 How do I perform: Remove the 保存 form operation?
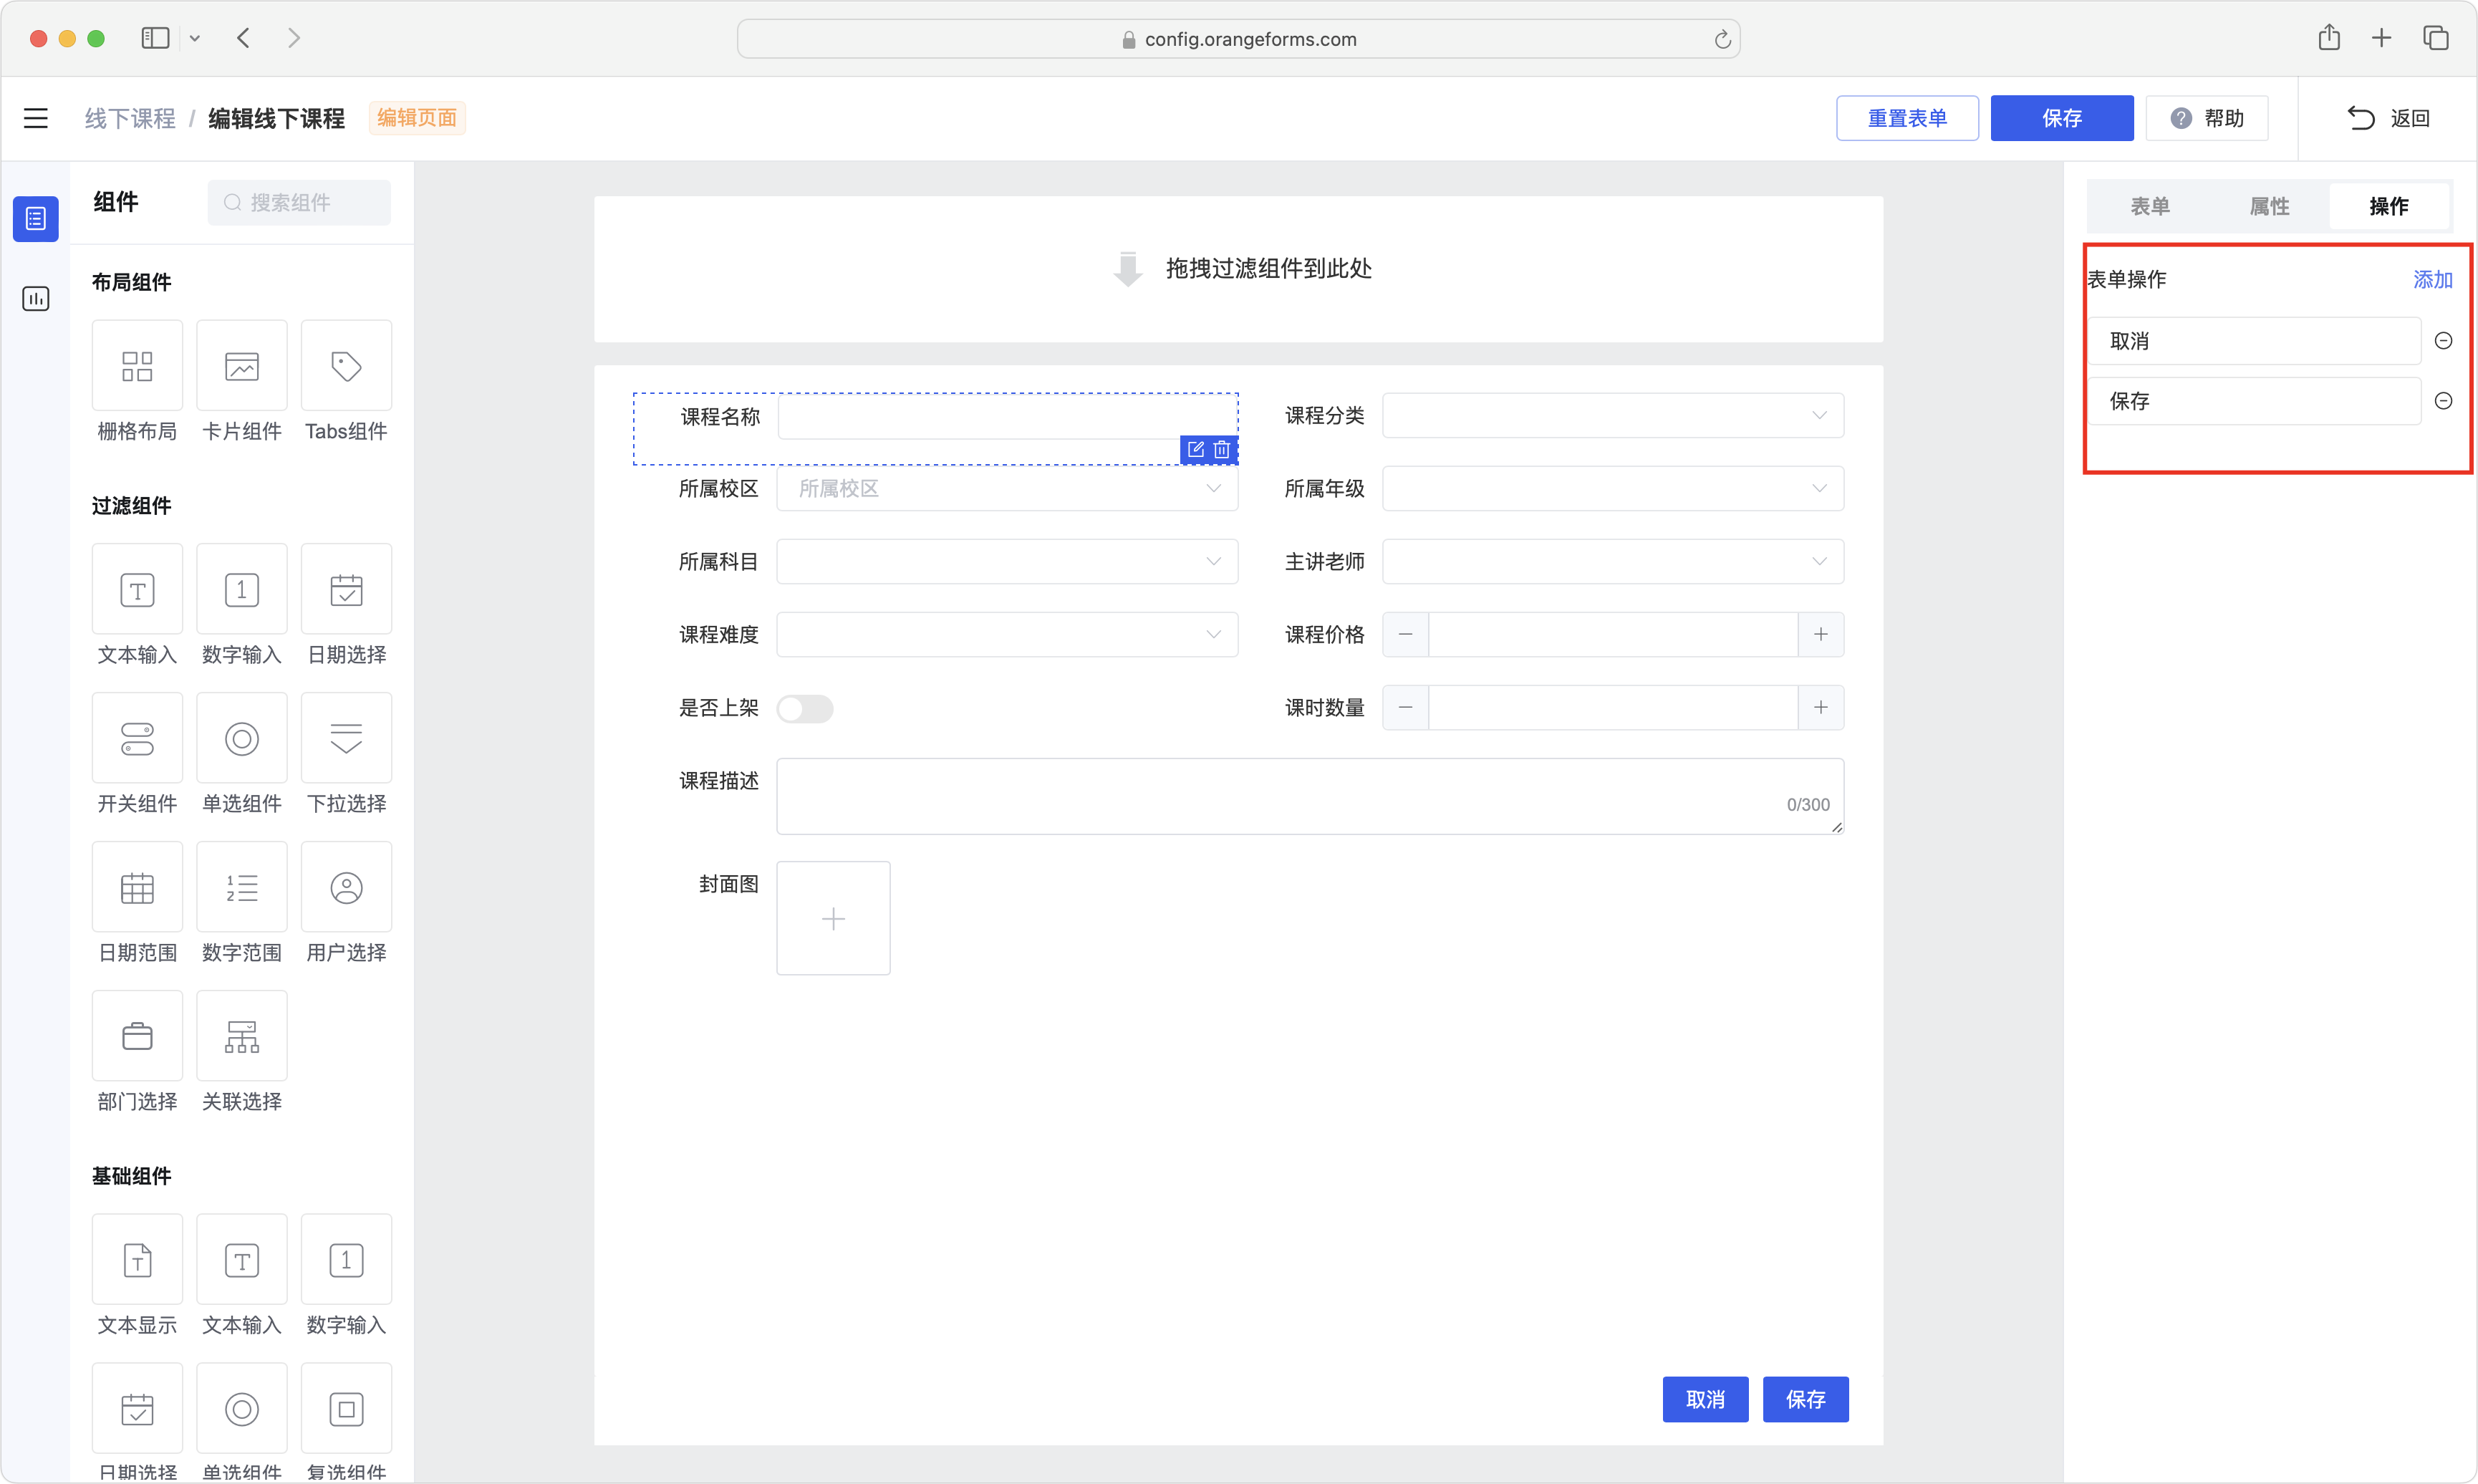pos(2443,401)
